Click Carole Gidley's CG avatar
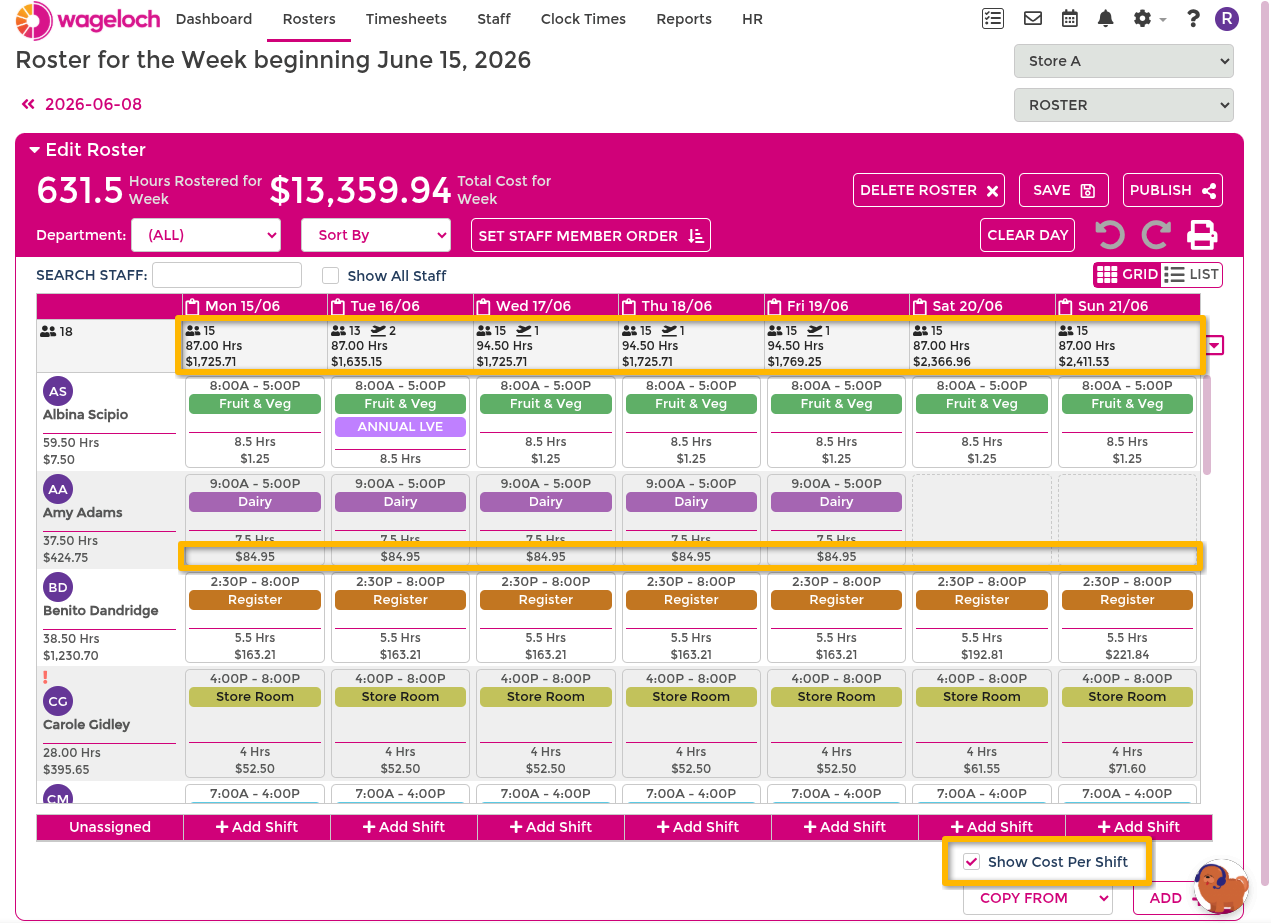Screen dimensions: 1271x923 58,701
